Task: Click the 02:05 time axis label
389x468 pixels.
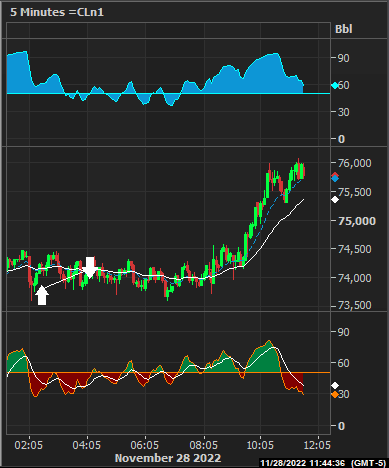Action: (29, 445)
